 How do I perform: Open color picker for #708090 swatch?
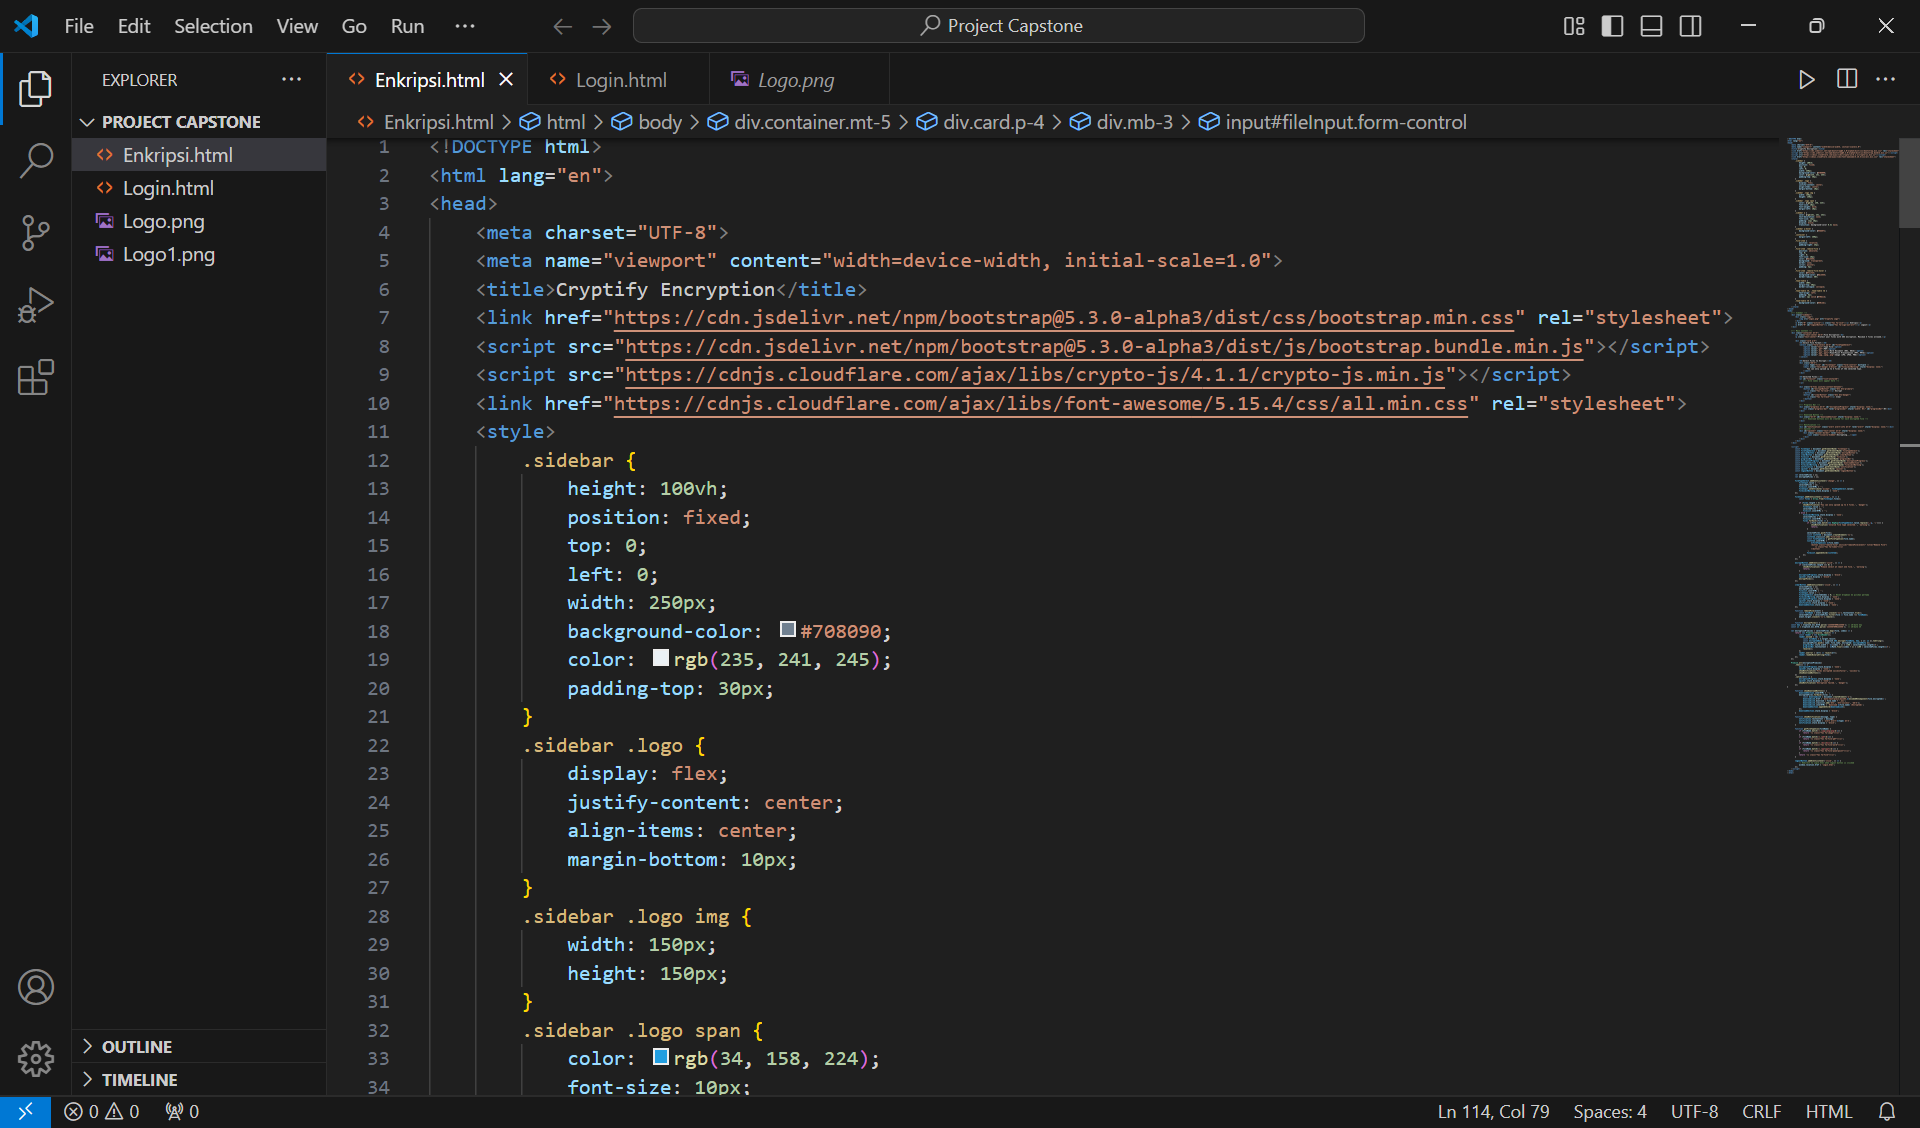click(x=788, y=630)
